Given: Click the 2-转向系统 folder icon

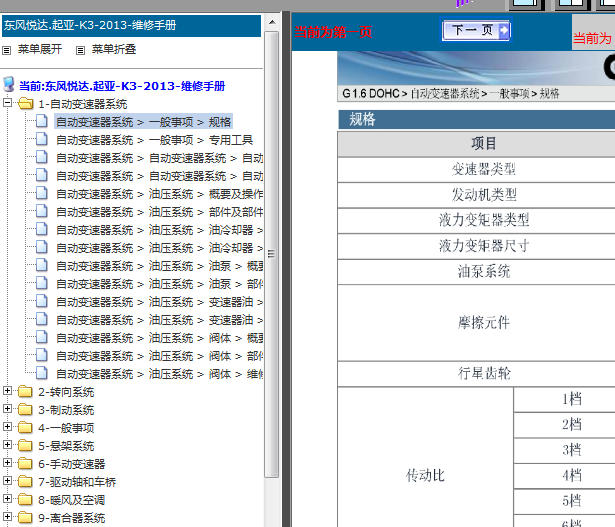Looking at the screenshot, I should tap(25, 391).
